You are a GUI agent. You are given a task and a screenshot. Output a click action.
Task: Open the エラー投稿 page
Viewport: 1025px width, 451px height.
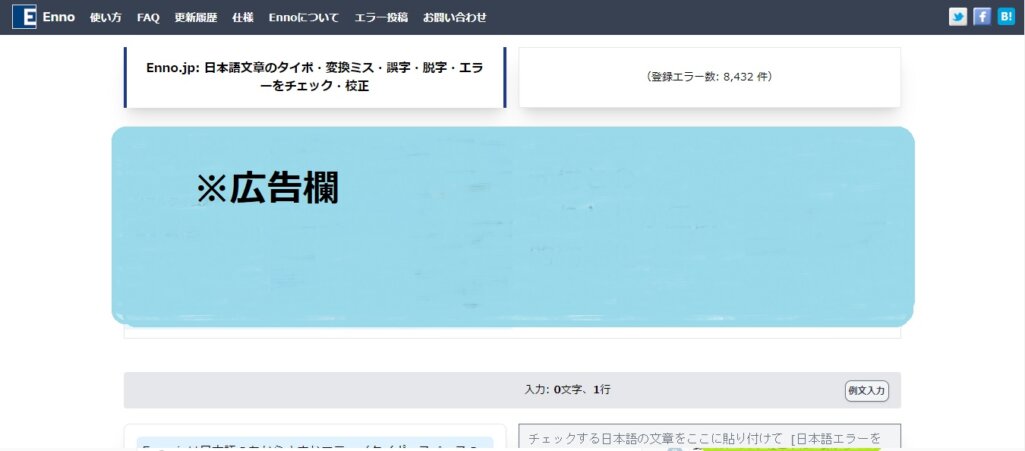(381, 18)
